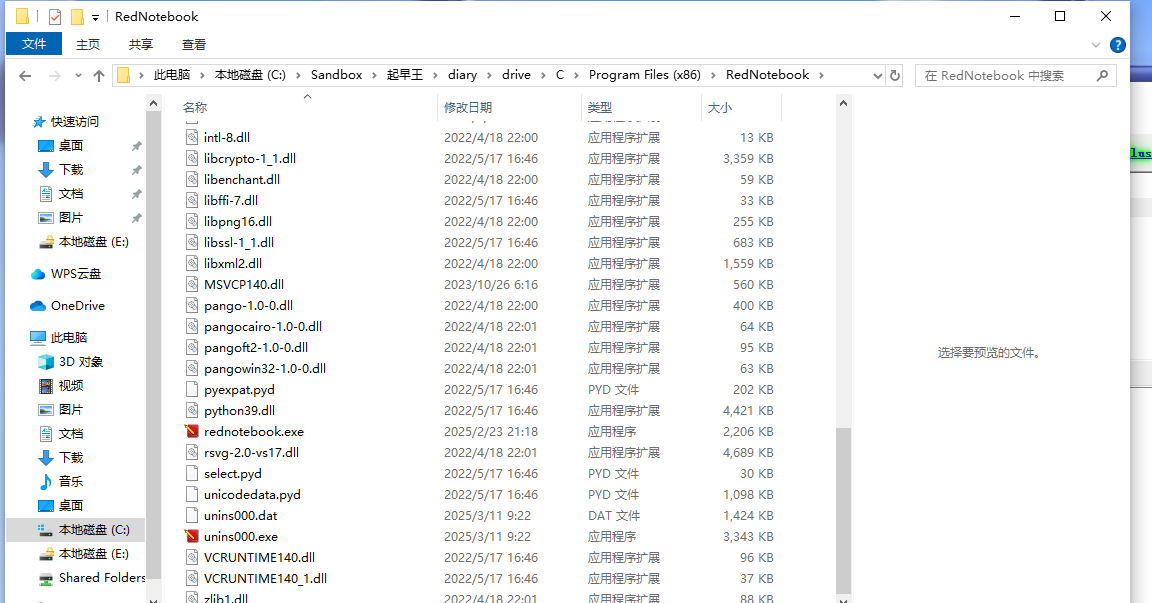Click diary in the address breadcrumb
1152x603 pixels.
(x=462, y=75)
